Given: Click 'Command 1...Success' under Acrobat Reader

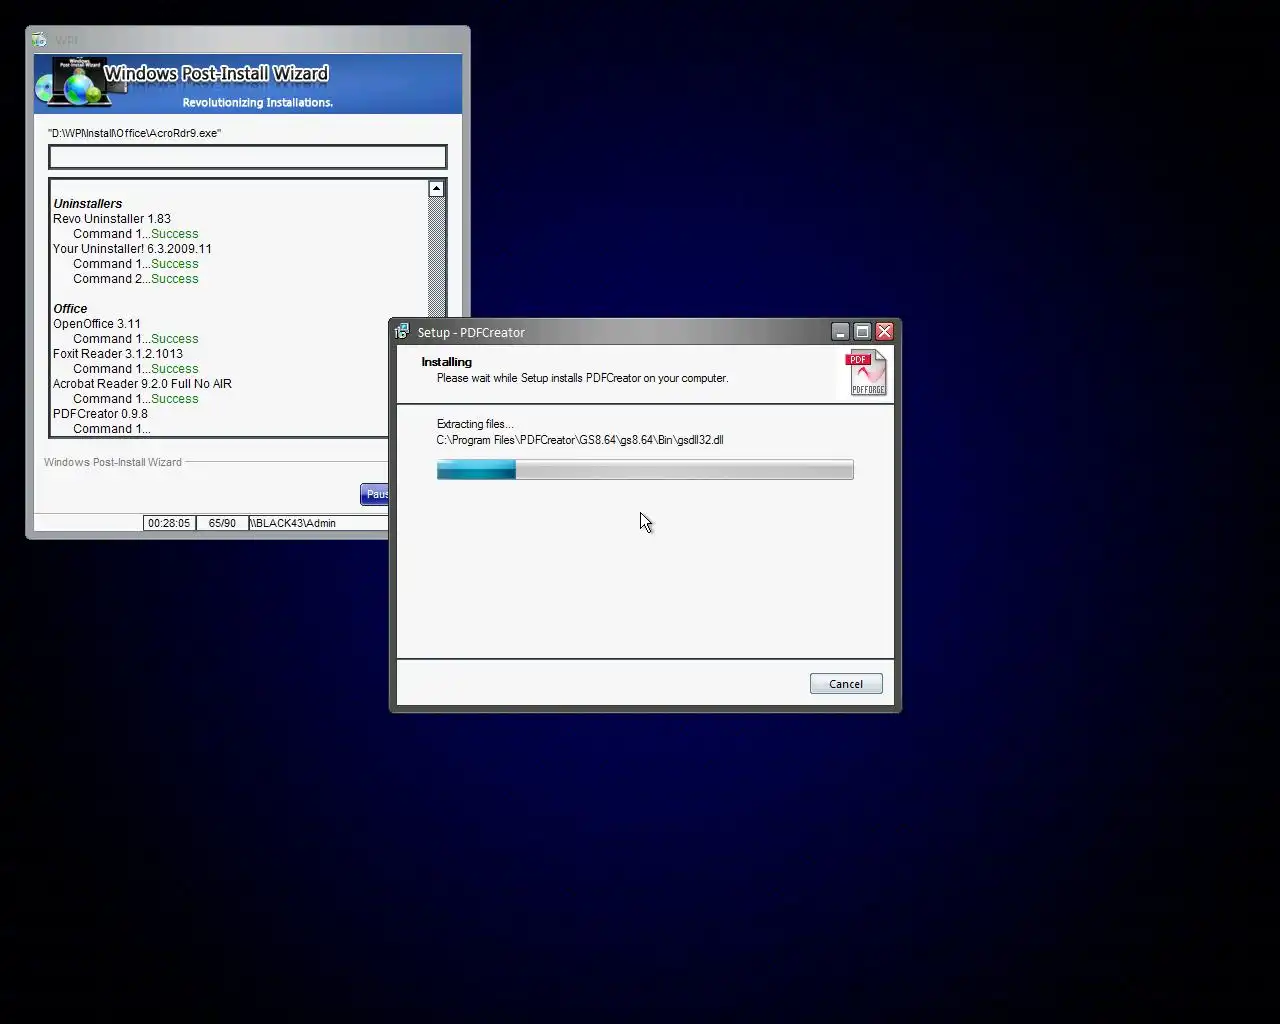Looking at the screenshot, I should [x=136, y=399].
